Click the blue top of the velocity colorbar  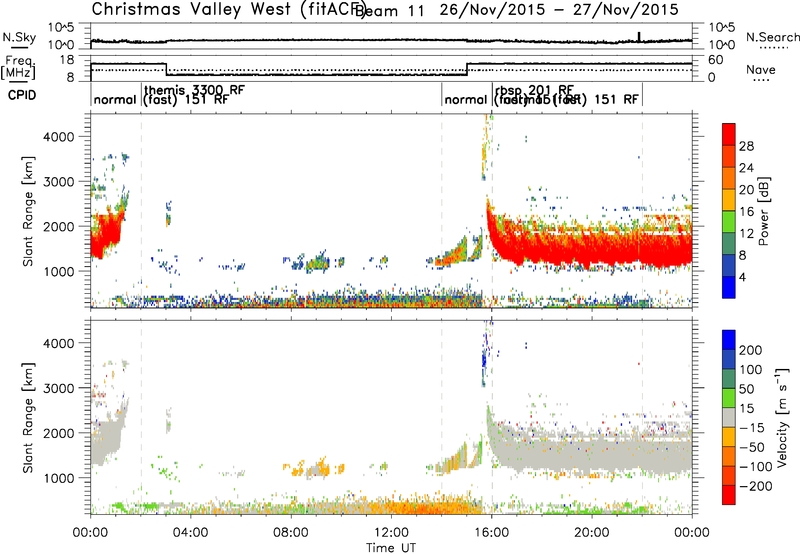(x=729, y=340)
